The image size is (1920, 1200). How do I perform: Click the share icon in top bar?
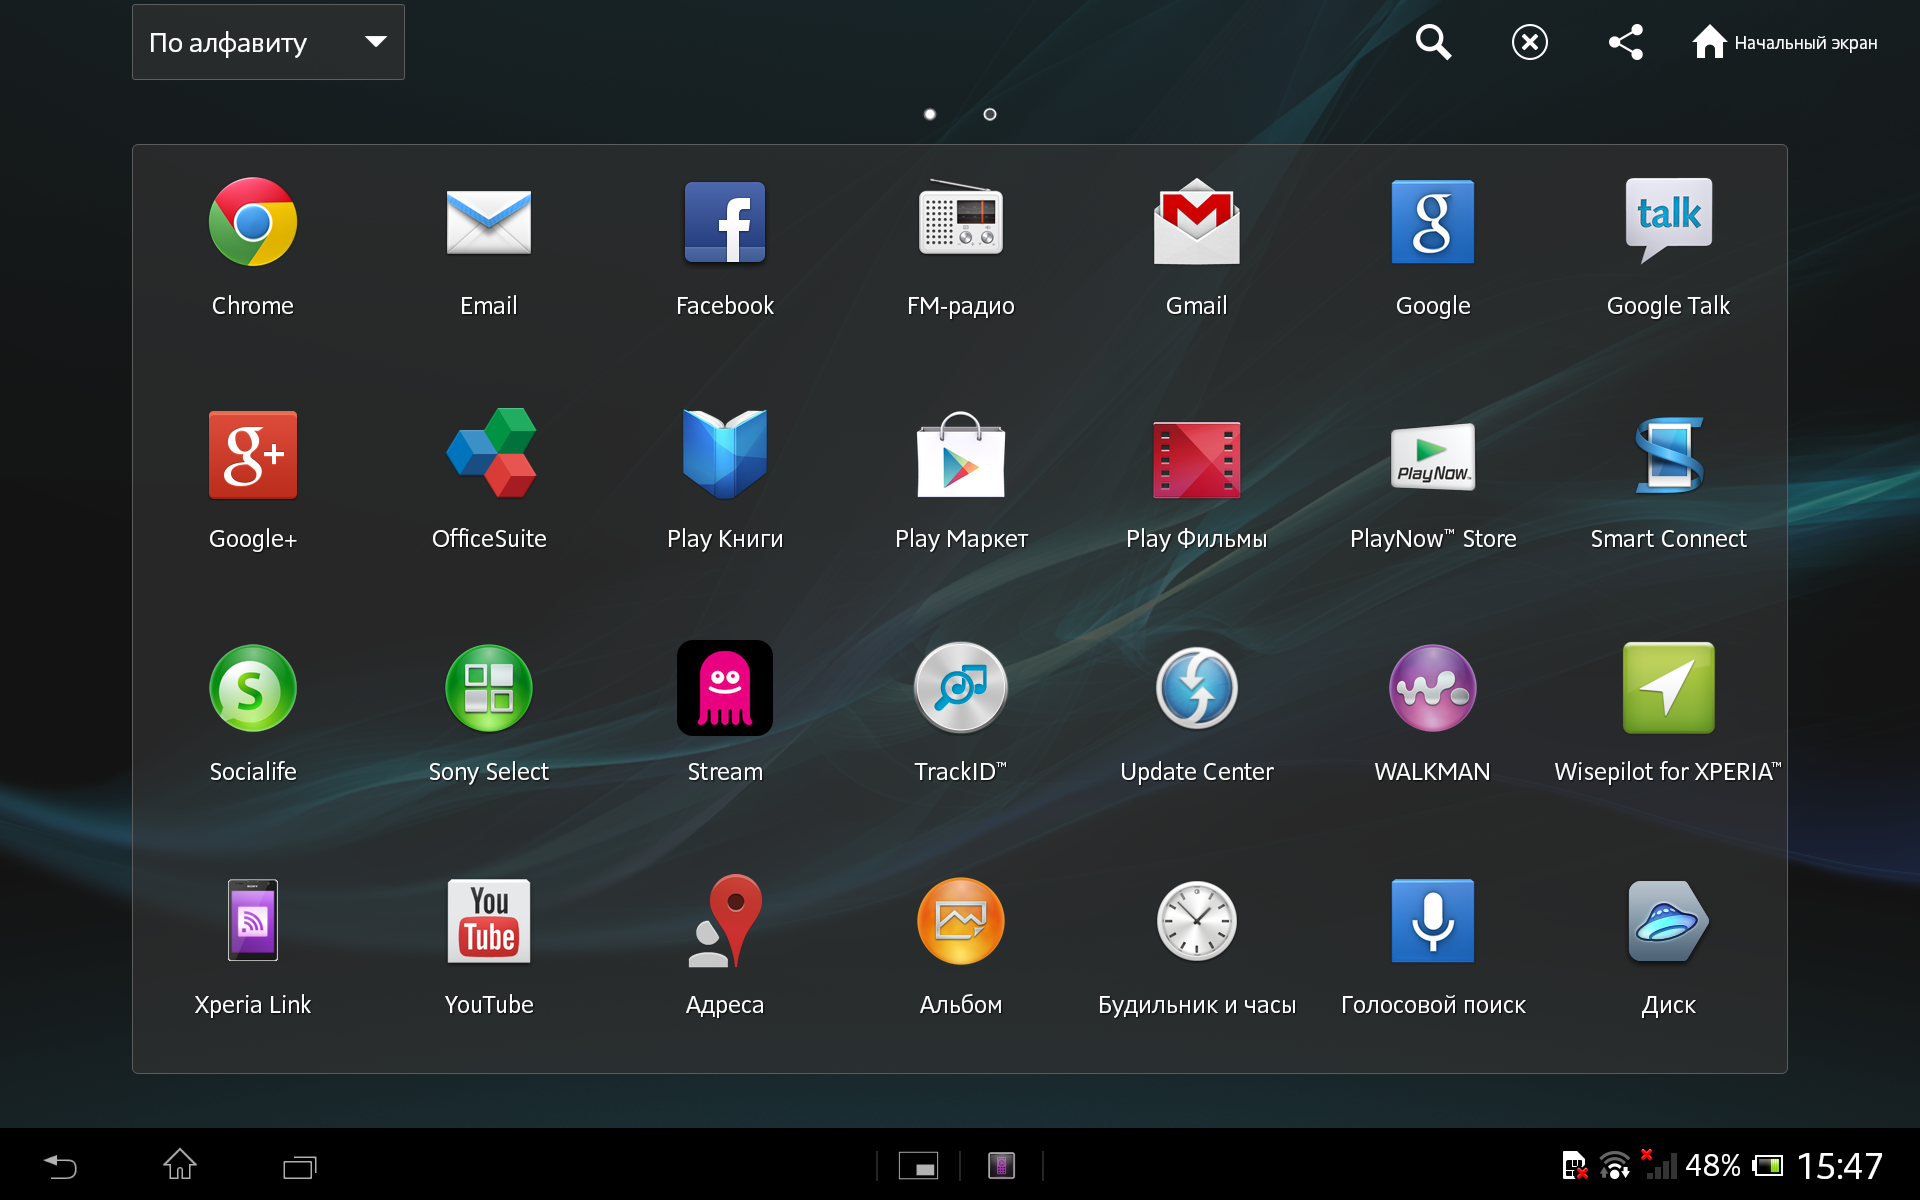(x=1625, y=42)
